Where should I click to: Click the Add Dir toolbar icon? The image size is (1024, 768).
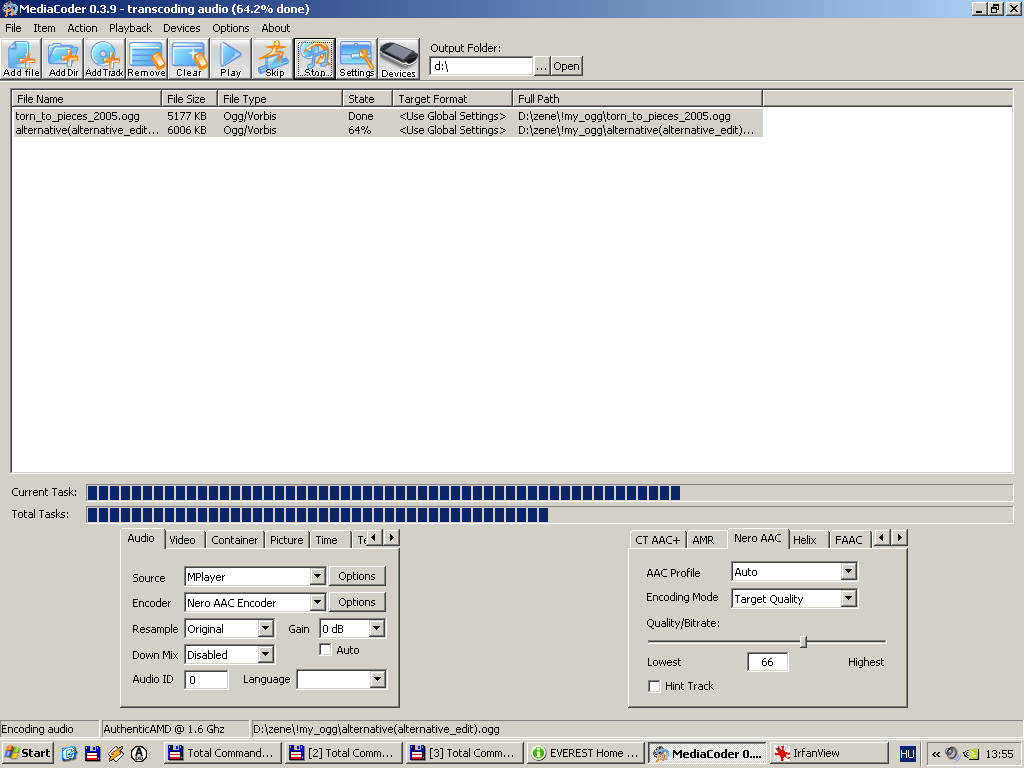(64, 59)
